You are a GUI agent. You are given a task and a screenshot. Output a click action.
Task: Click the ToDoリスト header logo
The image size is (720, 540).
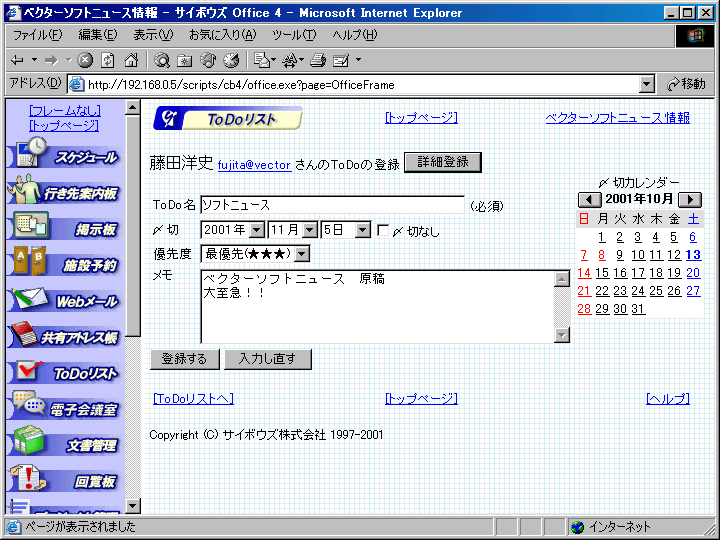(228, 118)
